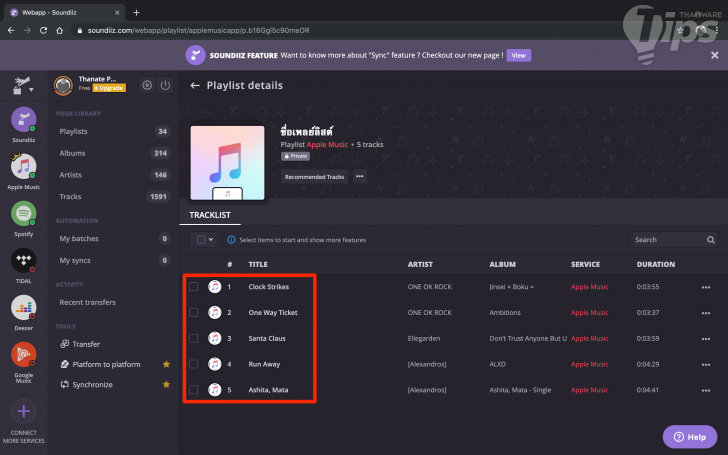The height and width of the screenshot is (455, 728).
Task: Select the Spotify service icon
Action: pos(24,214)
